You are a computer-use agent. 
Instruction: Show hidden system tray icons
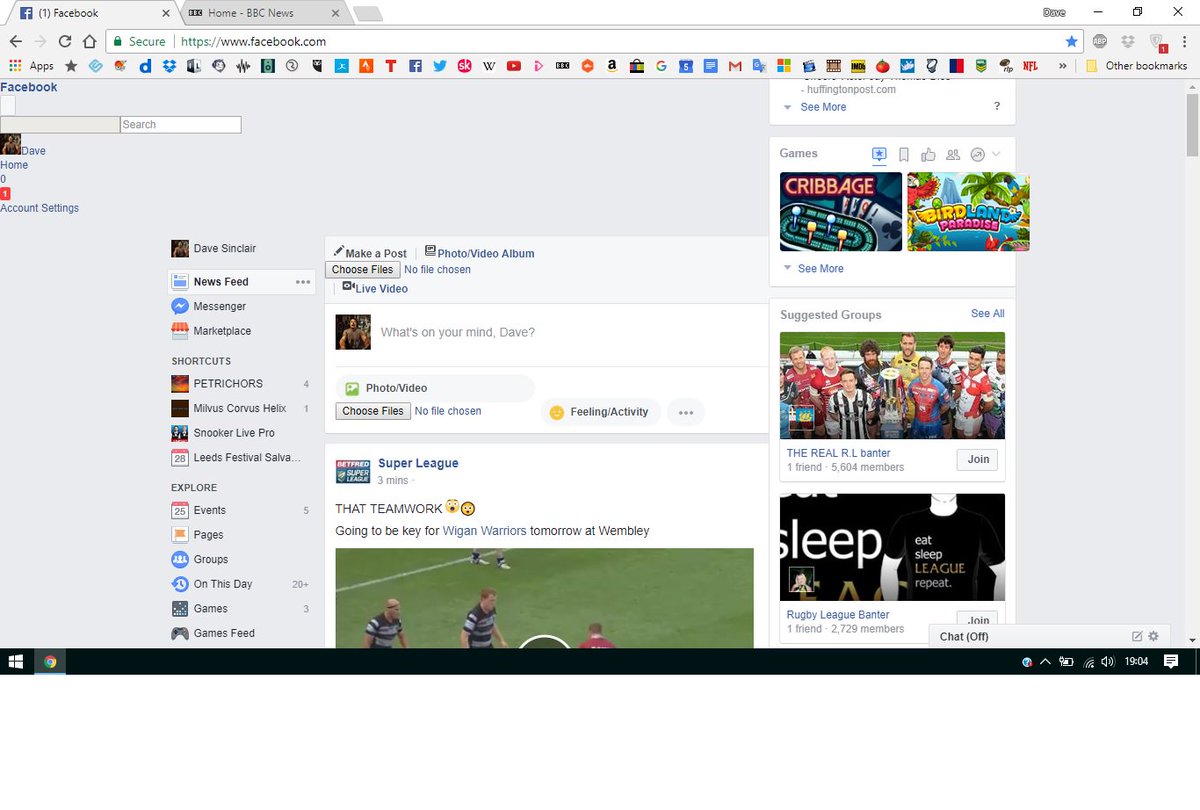[x=1046, y=662]
